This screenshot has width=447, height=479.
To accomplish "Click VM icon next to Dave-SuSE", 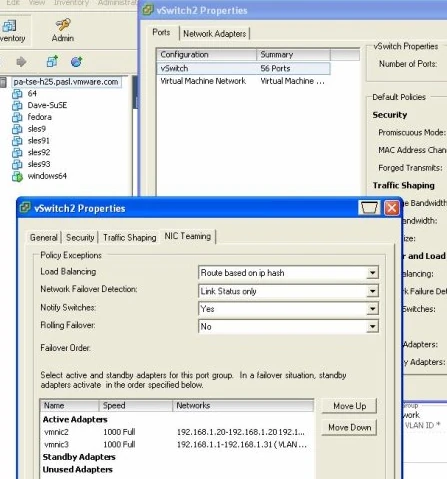I will pyautogui.click(x=17, y=106).
